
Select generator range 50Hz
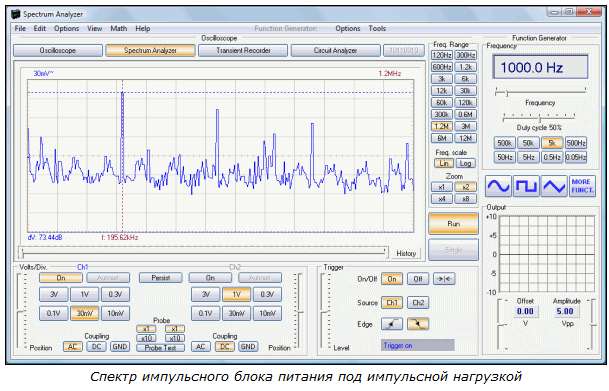(504, 157)
